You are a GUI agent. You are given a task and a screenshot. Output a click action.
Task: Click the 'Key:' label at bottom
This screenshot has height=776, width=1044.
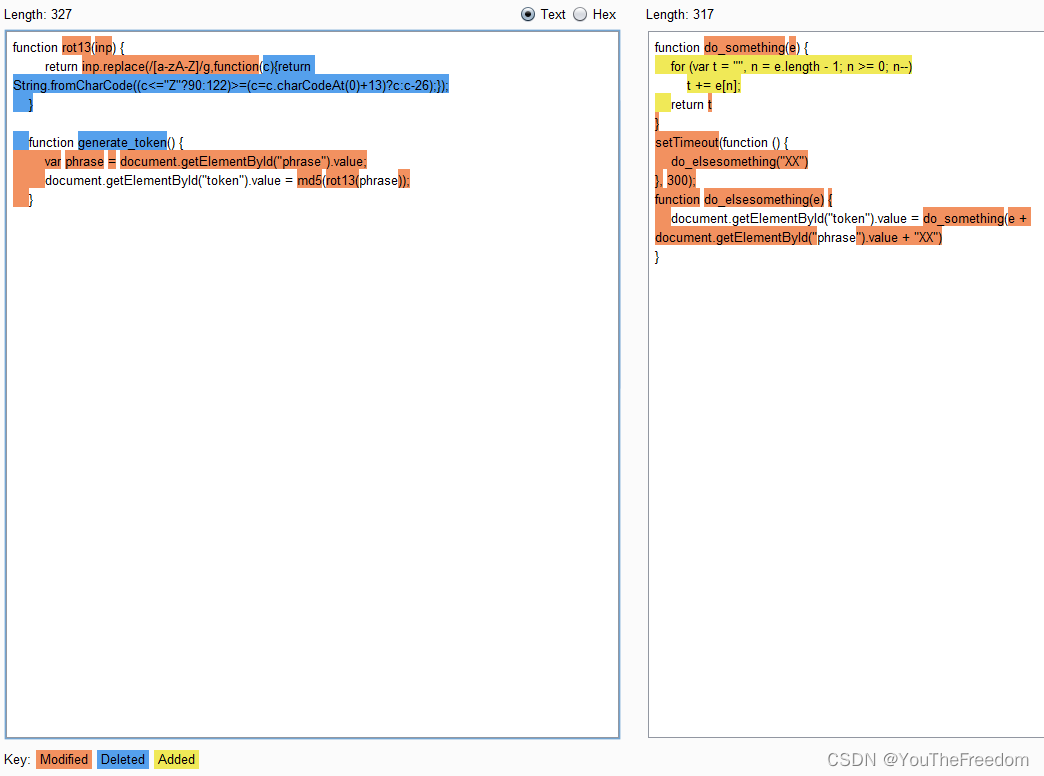[x=17, y=759]
